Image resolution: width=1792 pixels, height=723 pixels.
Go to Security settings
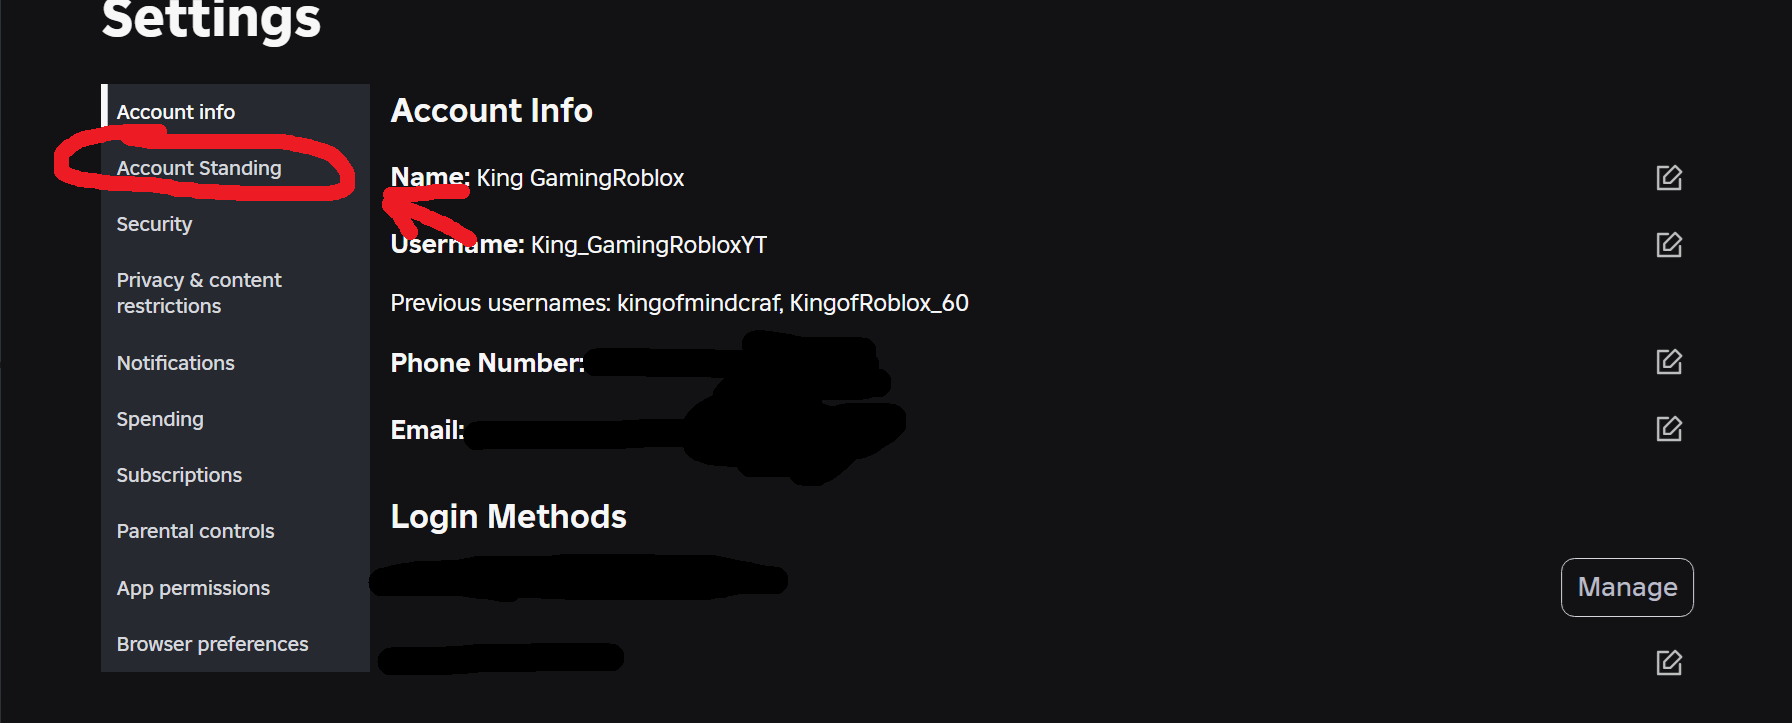tap(154, 224)
